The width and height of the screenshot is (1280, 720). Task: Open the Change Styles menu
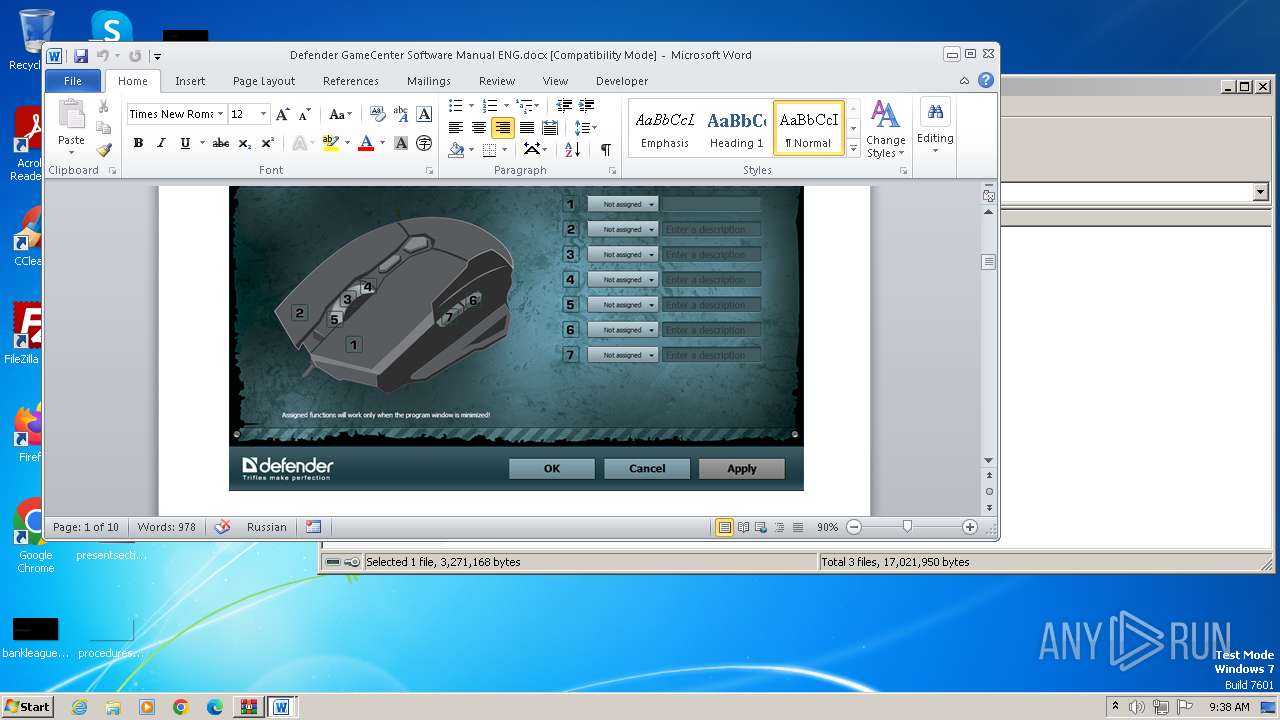885,128
